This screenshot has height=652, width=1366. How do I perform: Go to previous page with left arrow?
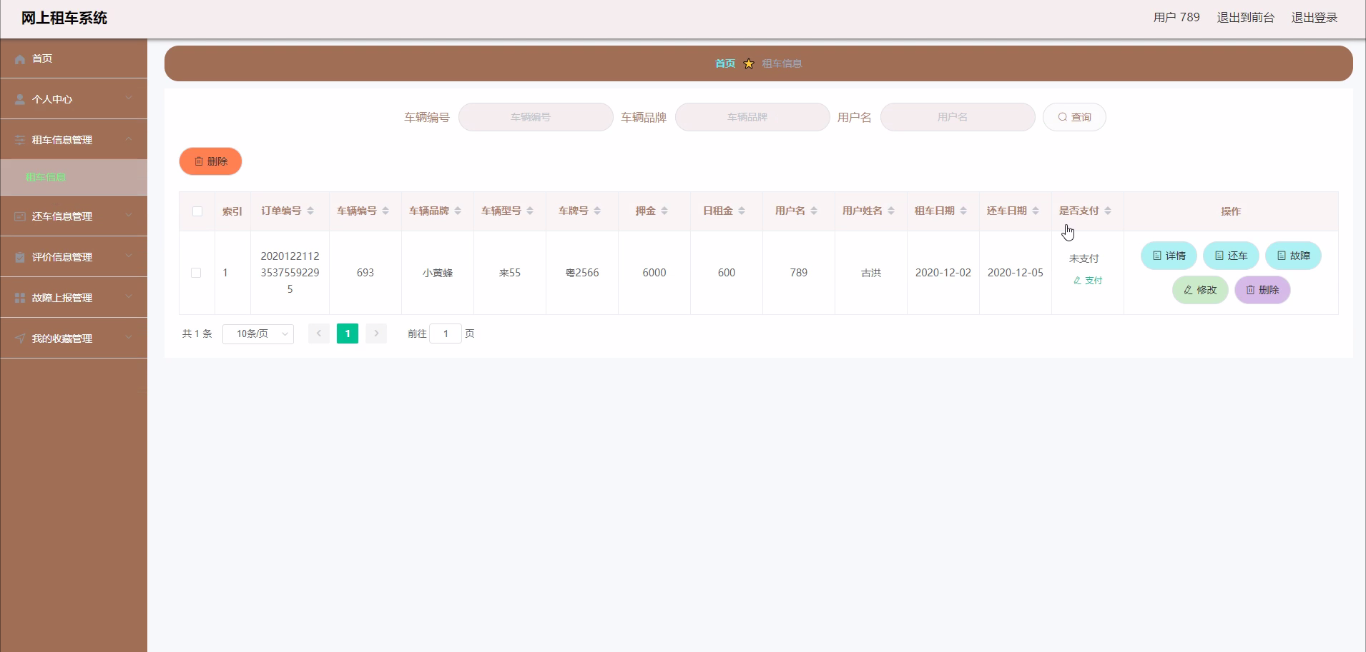(x=319, y=334)
